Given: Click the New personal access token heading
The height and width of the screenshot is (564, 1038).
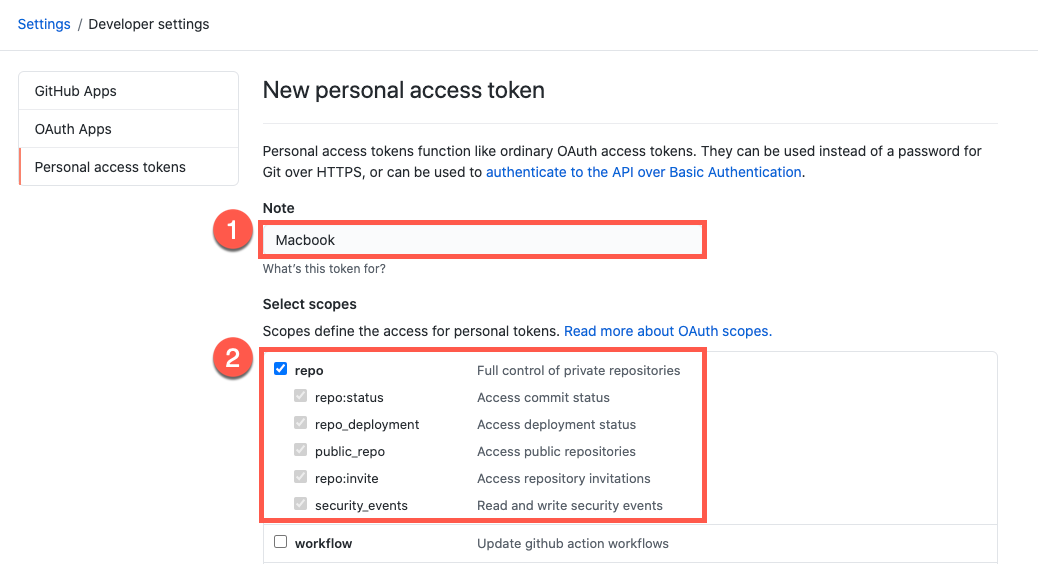Looking at the screenshot, I should pyautogui.click(x=403, y=91).
